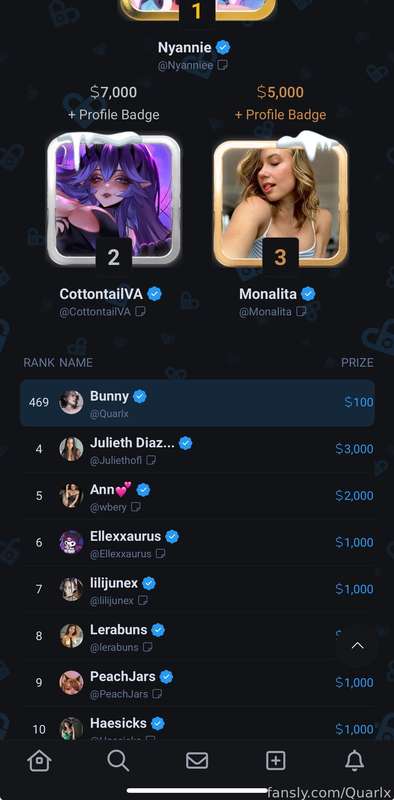Click Lerabuns avatar image
Viewport: 394px width, 800px height.
click(x=71, y=636)
